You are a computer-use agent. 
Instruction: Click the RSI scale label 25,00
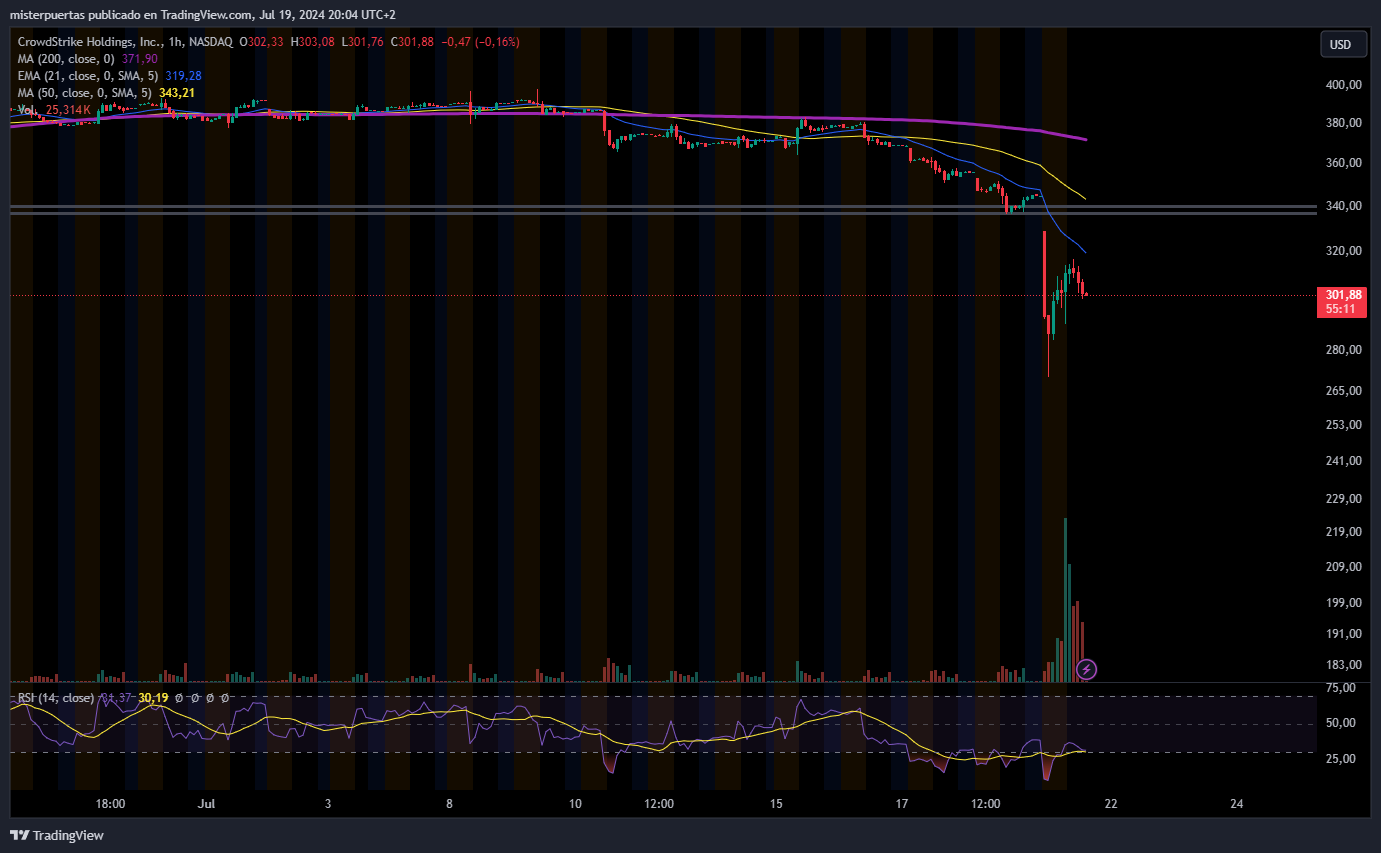[x=1341, y=758]
